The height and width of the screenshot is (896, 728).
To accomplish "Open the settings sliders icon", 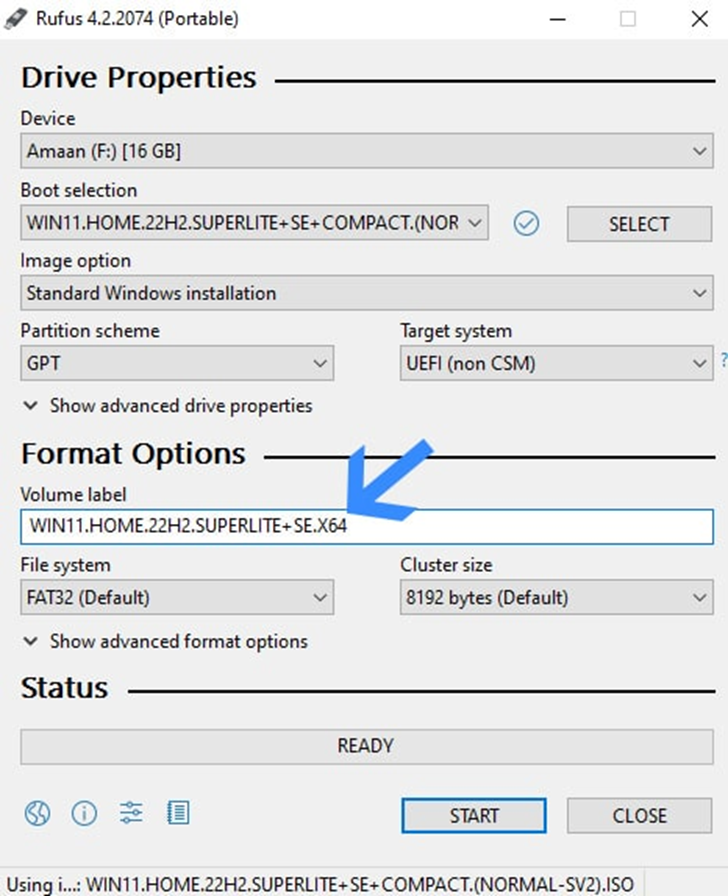I will [x=131, y=813].
